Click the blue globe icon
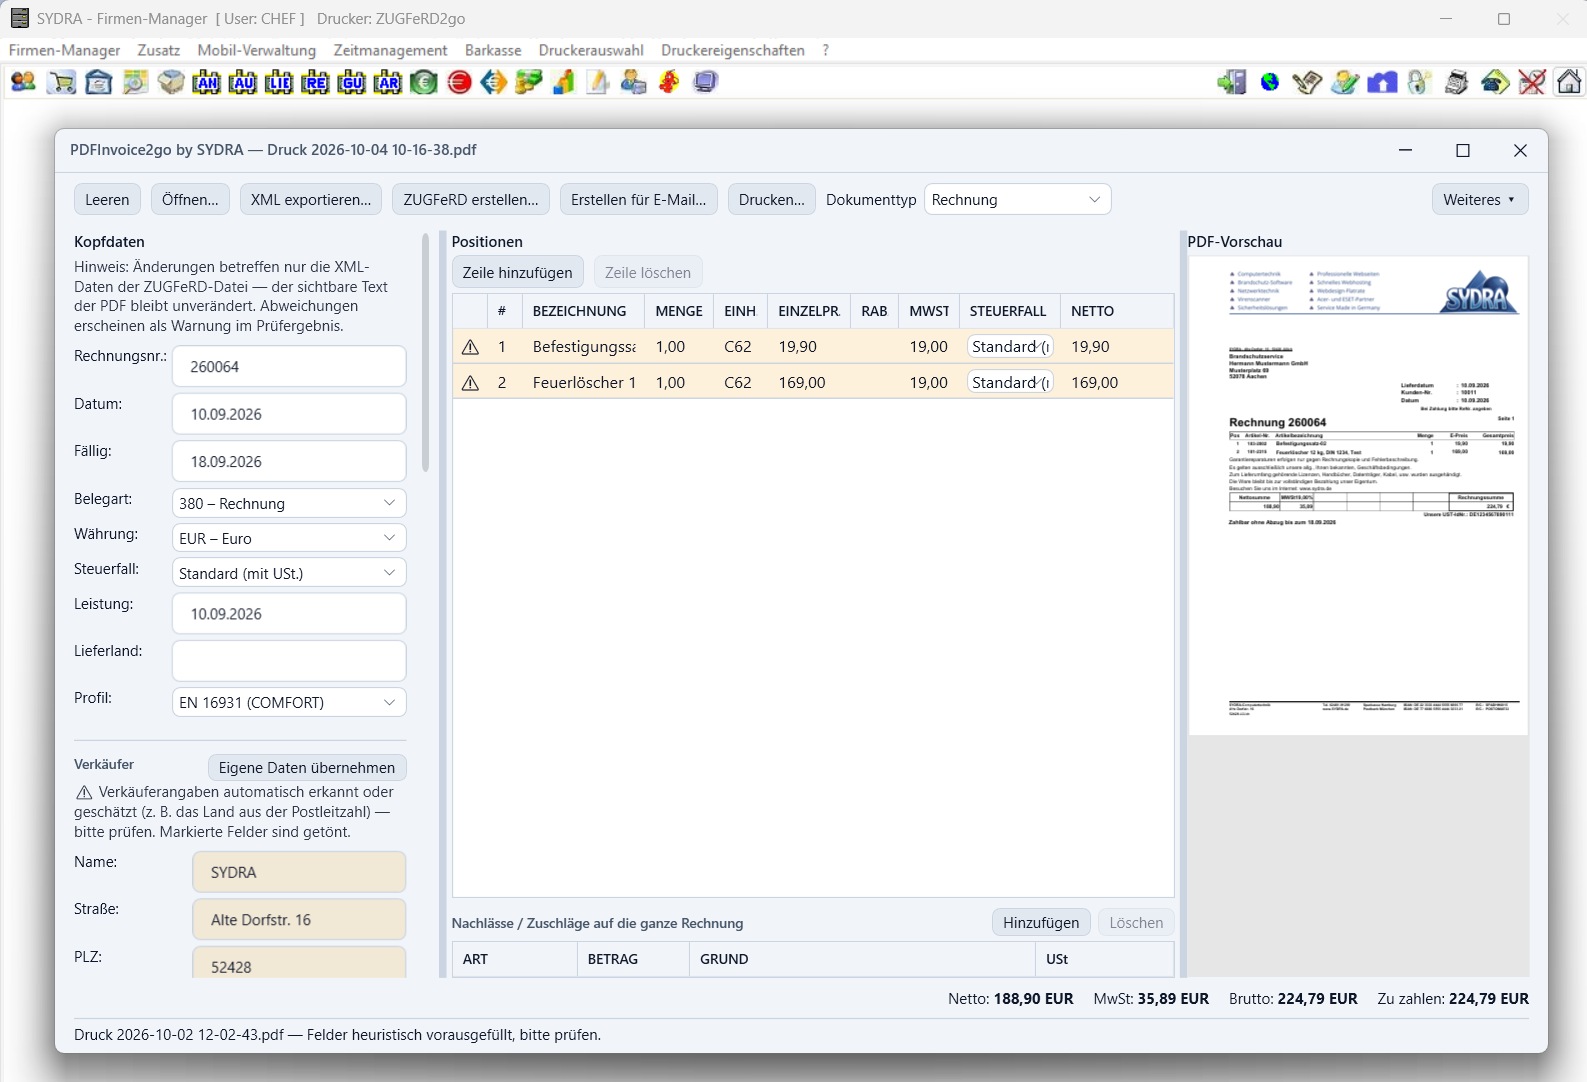Image resolution: width=1587 pixels, height=1082 pixels. point(1270,82)
